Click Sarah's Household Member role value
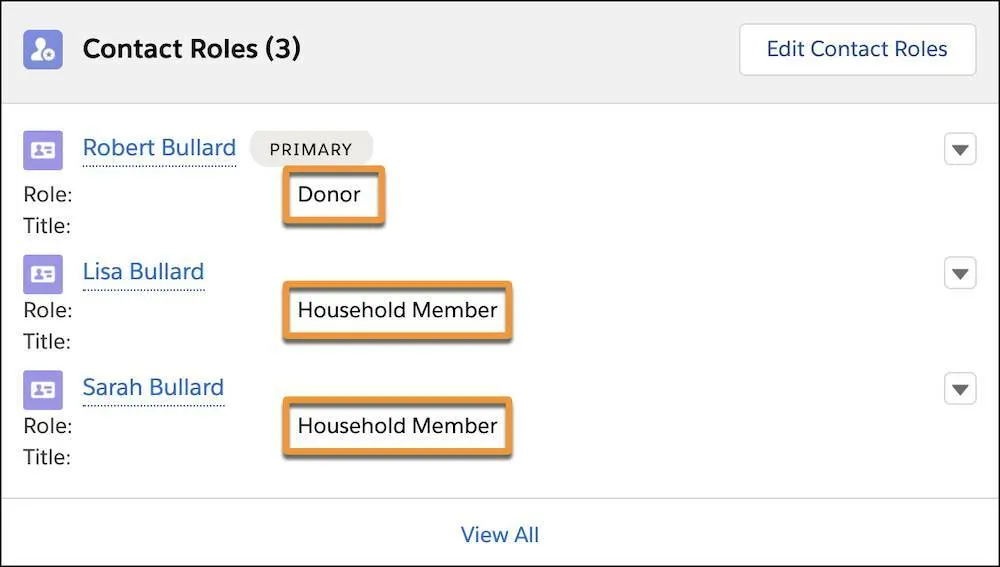The width and height of the screenshot is (1000, 567). click(397, 426)
